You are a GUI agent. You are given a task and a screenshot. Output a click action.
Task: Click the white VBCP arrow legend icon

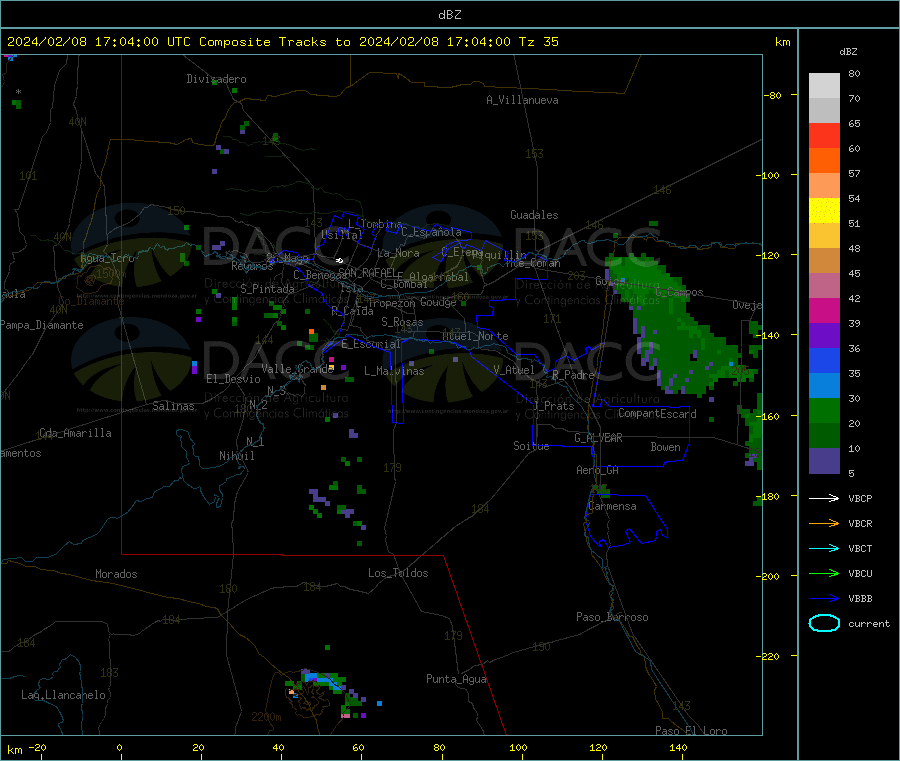tap(824, 498)
